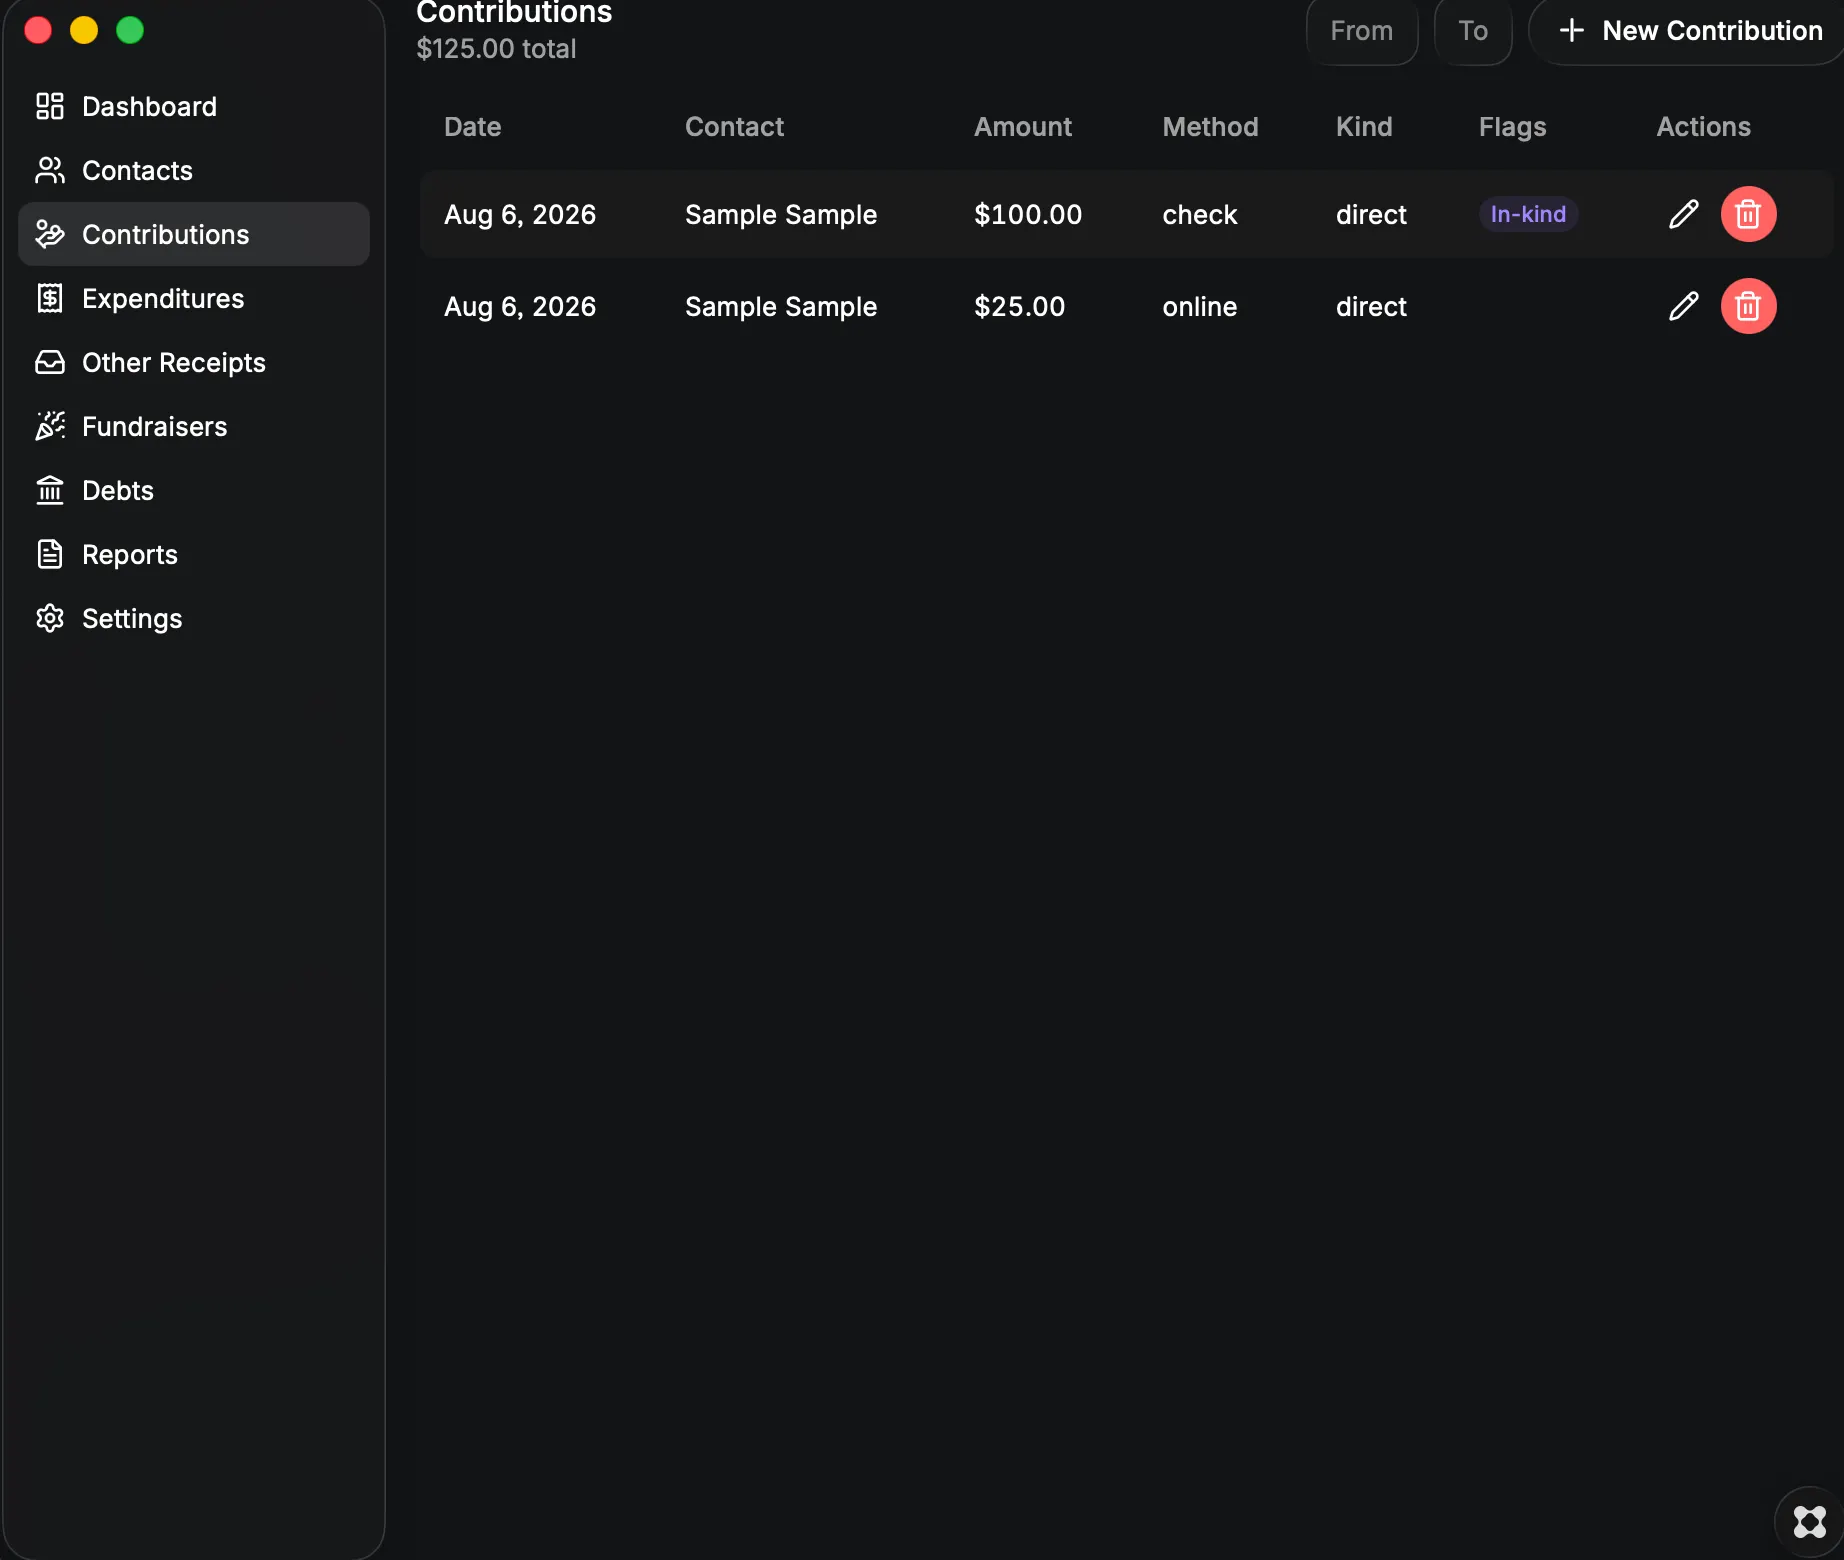This screenshot has width=1844, height=1560.
Task: Set the From date filter
Action: point(1362,31)
